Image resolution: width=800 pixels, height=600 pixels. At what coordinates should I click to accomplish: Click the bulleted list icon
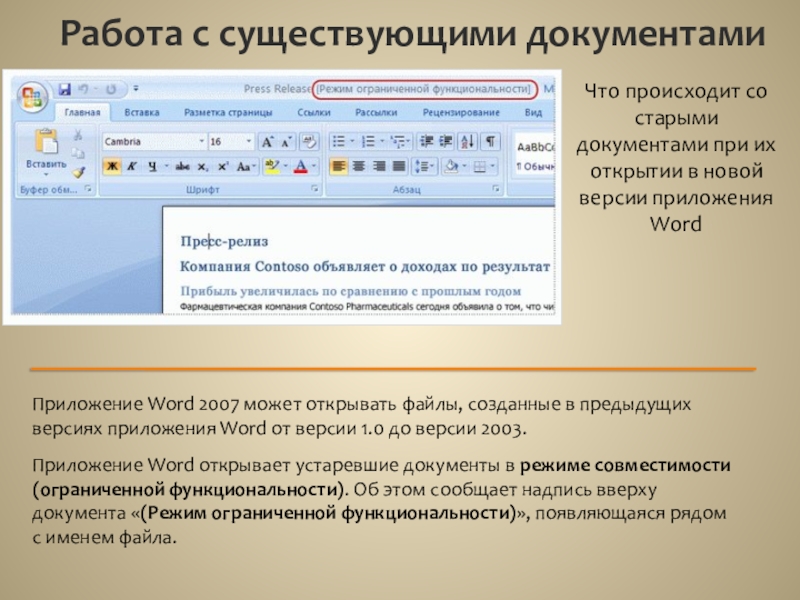pos(339,142)
